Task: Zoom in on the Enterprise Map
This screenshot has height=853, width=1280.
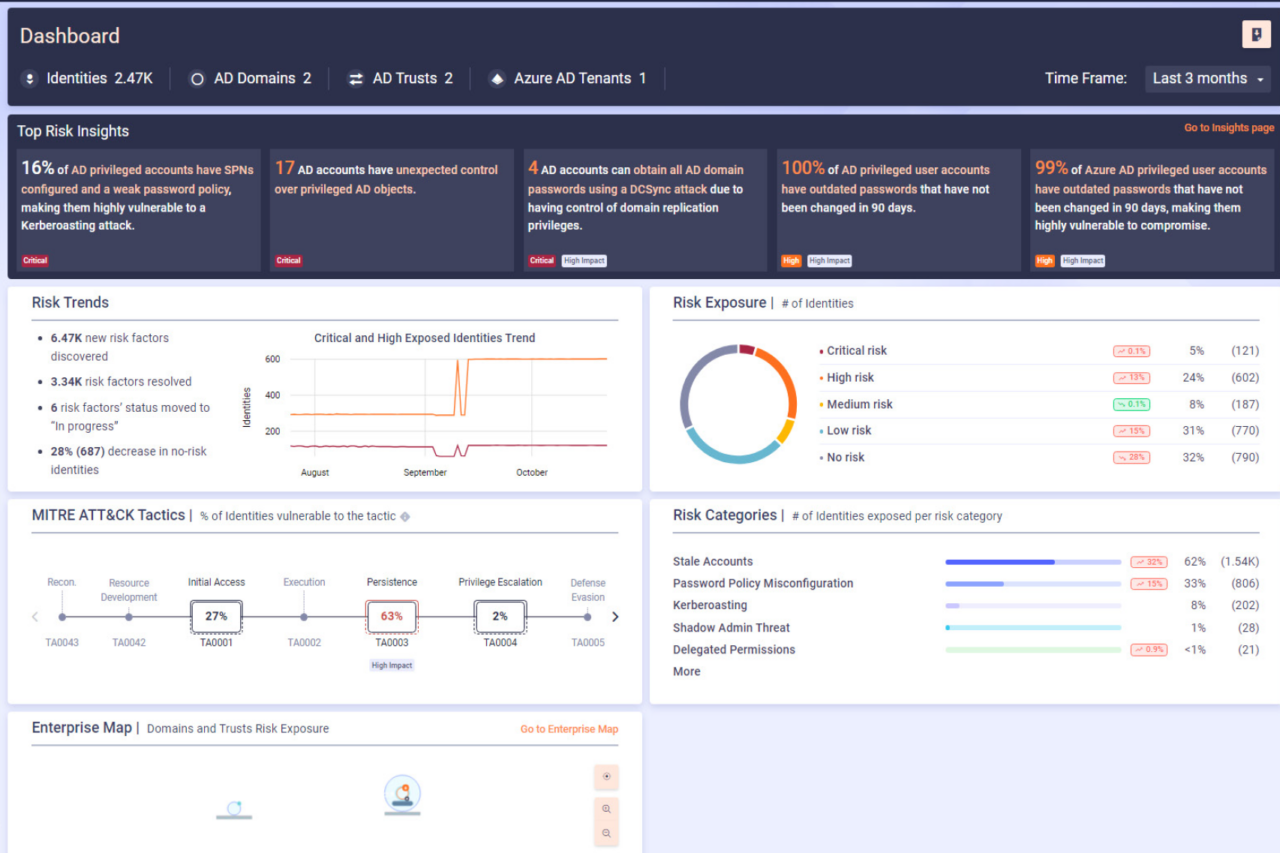Action: [x=606, y=809]
